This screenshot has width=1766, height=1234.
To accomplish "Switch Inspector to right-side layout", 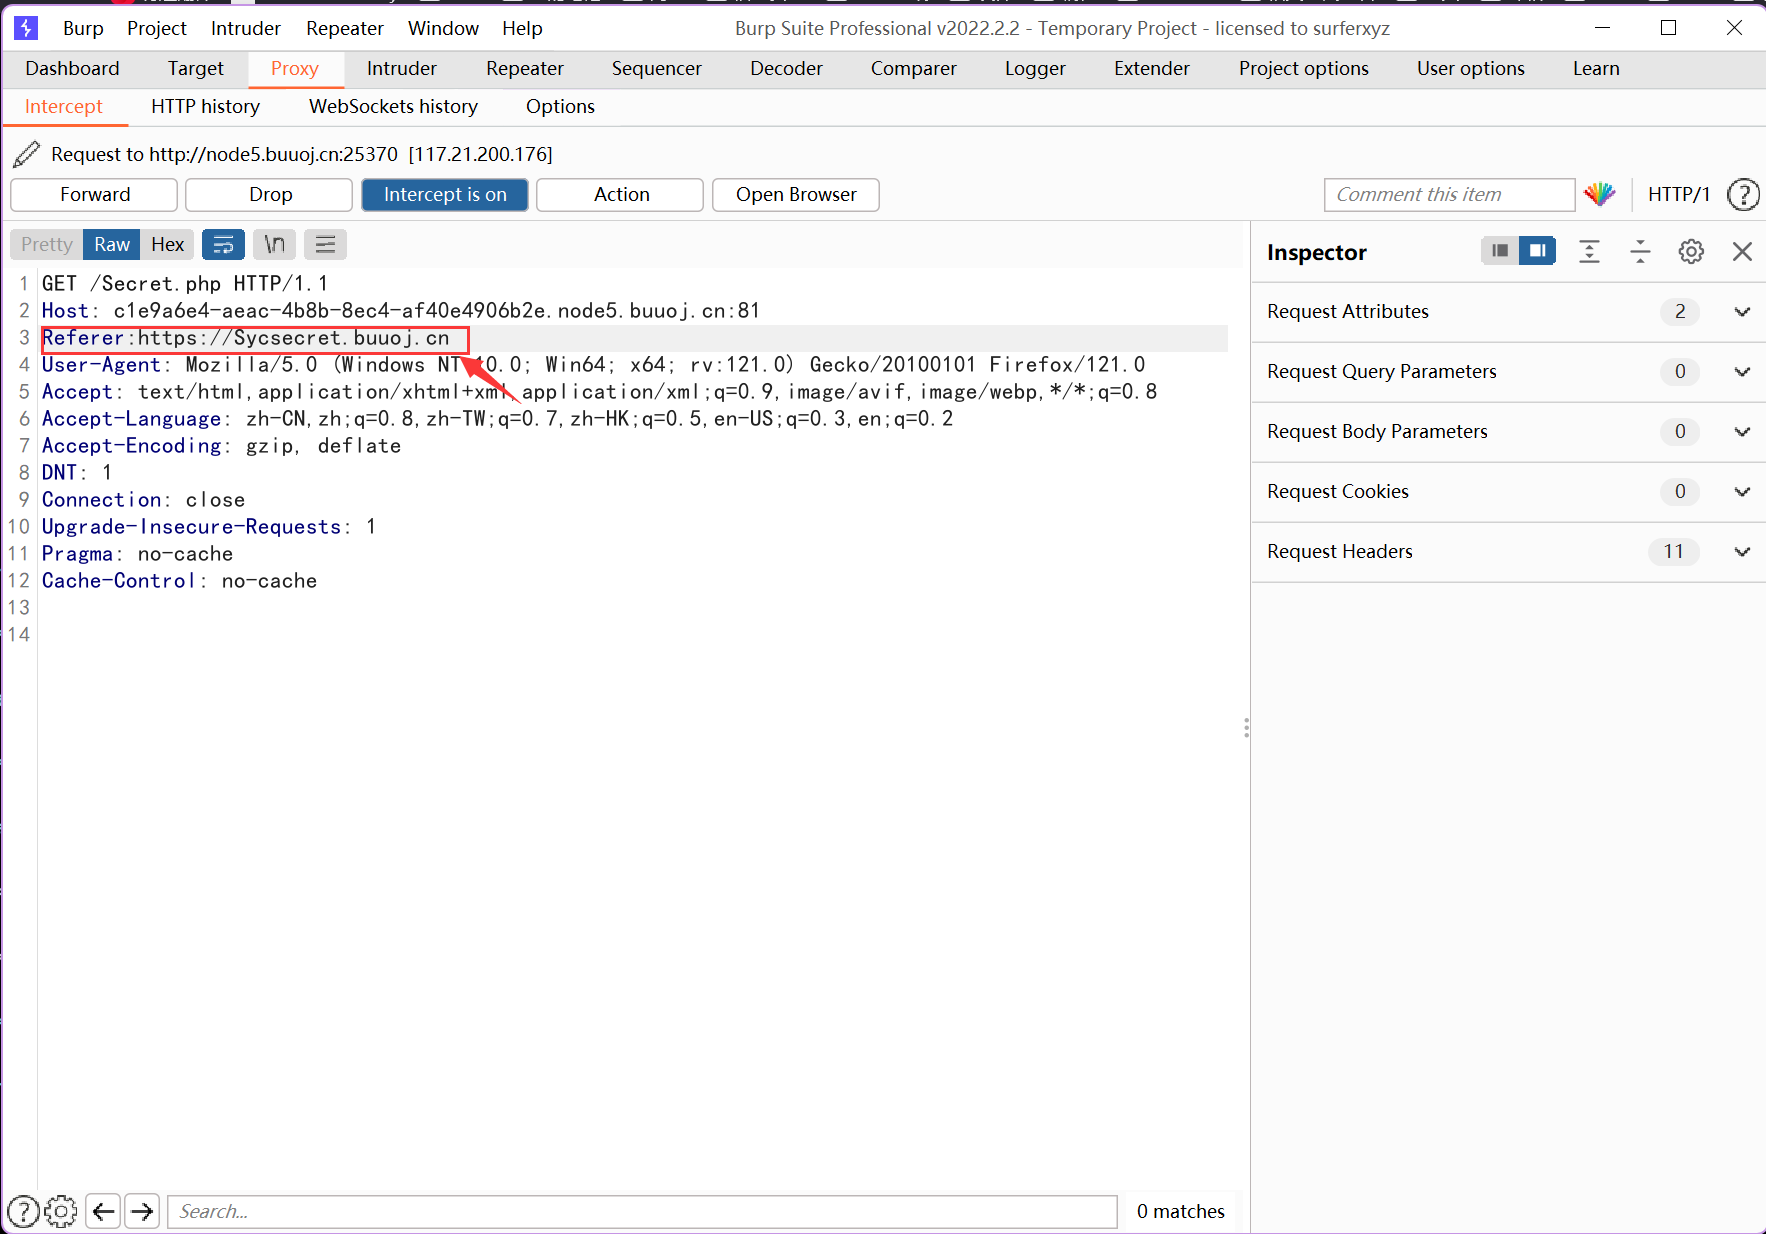I will tap(1537, 251).
